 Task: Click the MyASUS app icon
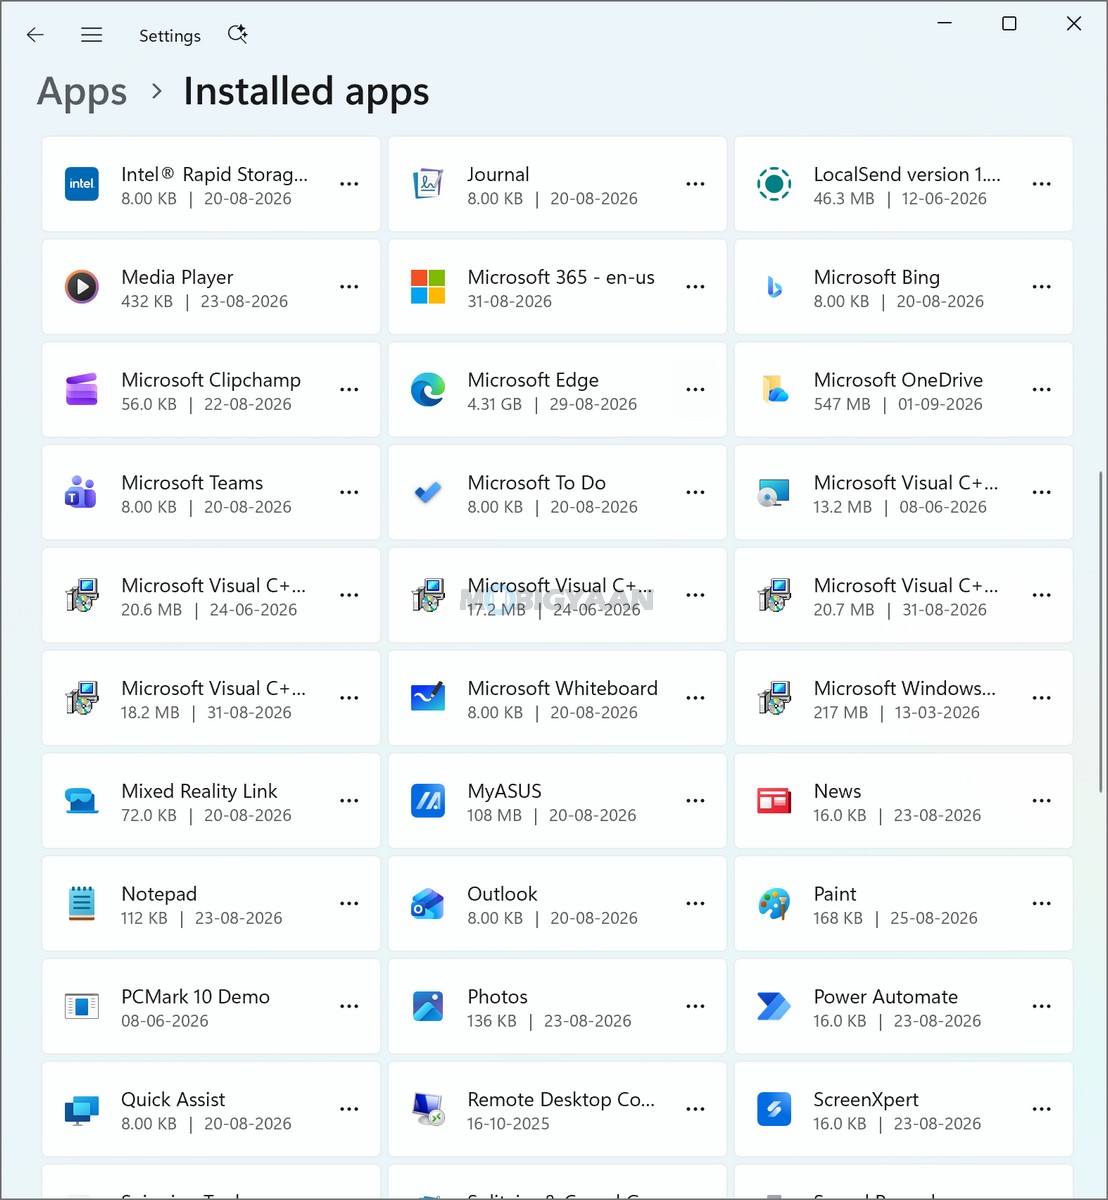[x=428, y=801]
